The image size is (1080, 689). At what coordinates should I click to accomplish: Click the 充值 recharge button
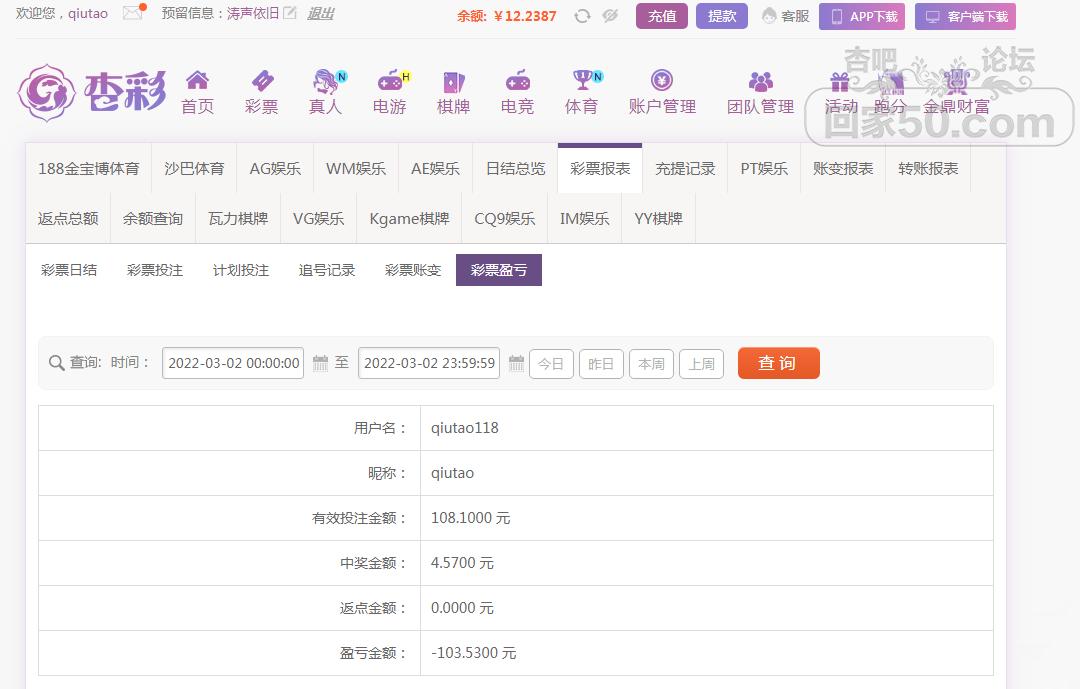661,16
